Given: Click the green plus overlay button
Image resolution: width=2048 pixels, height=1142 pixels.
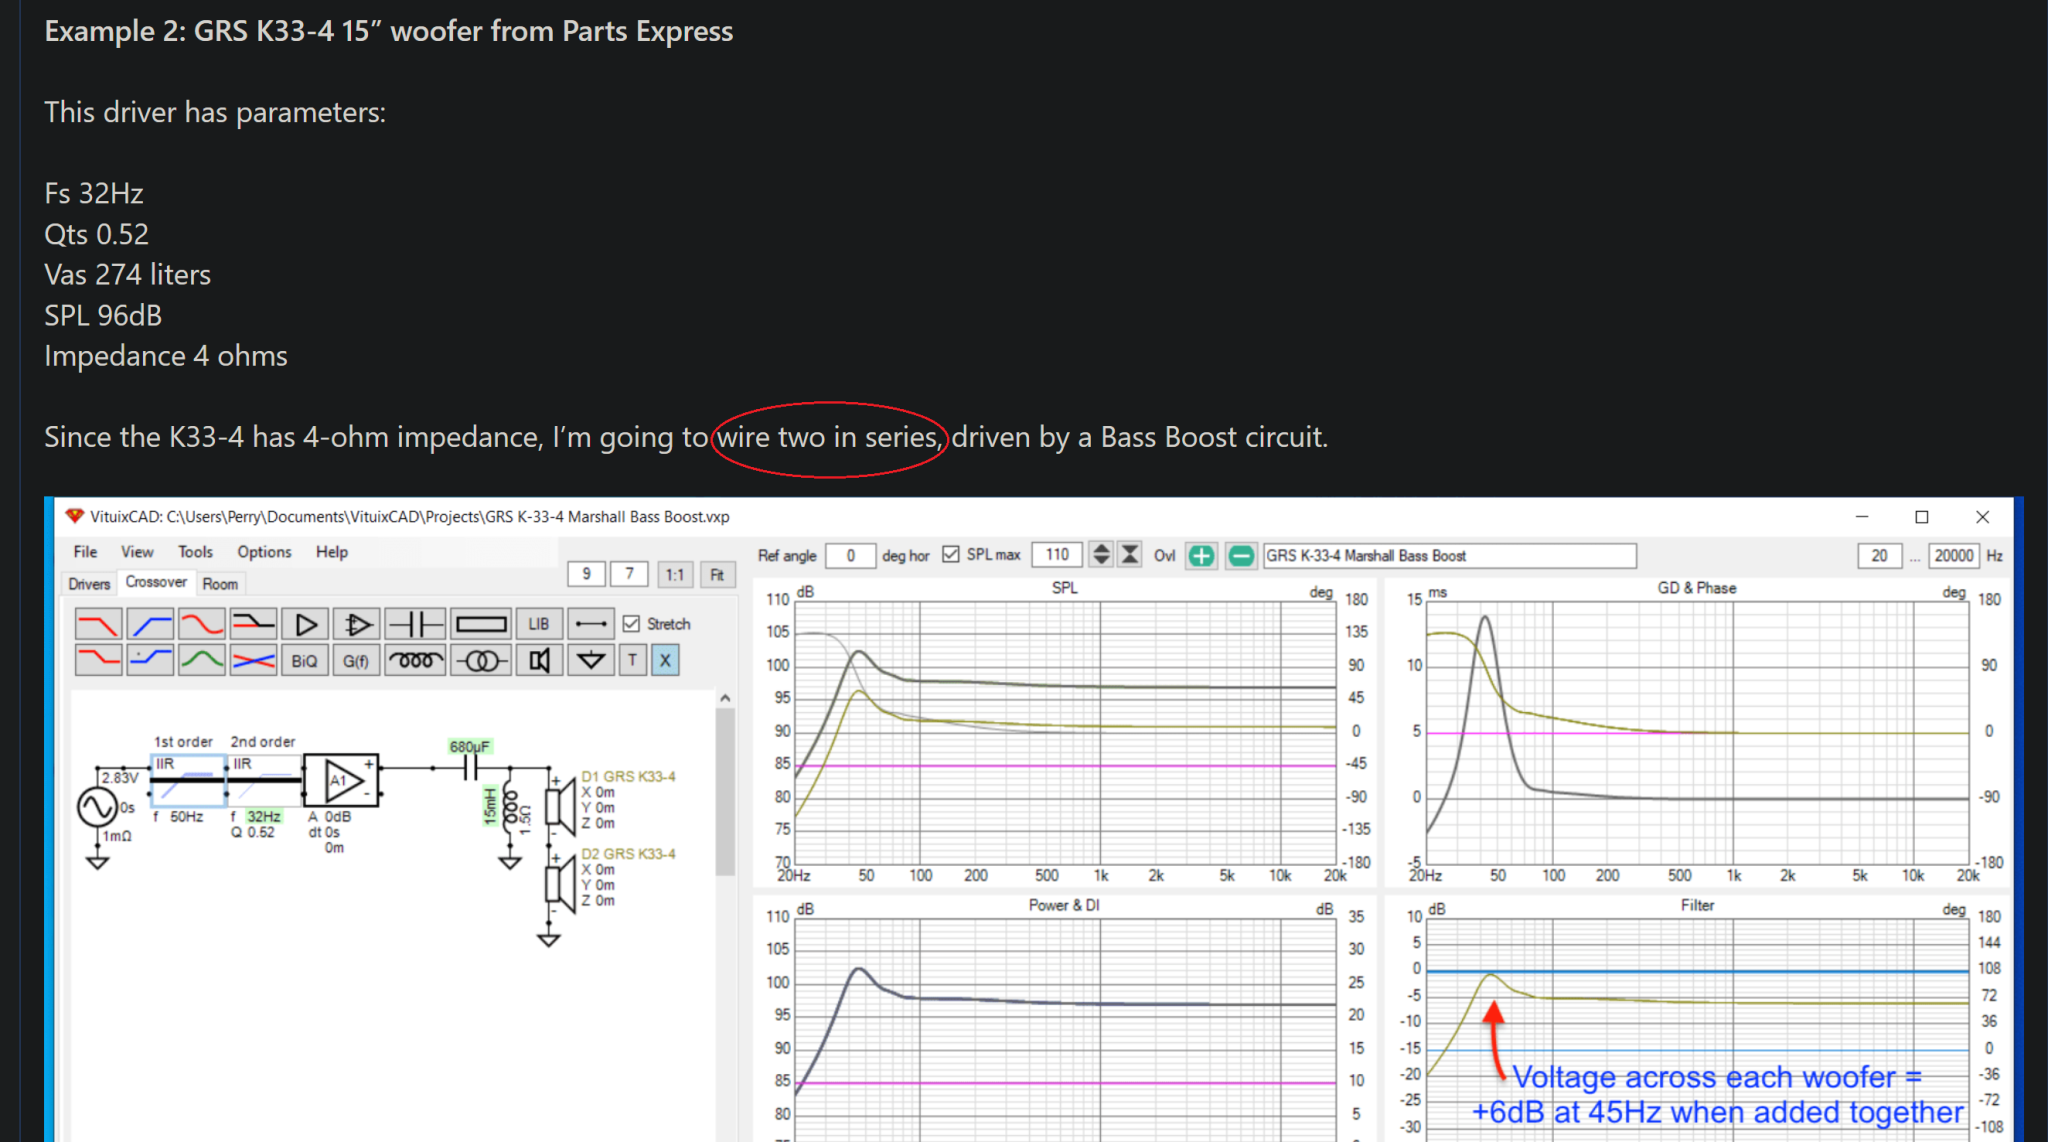Looking at the screenshot, I should click(1202, 556).
